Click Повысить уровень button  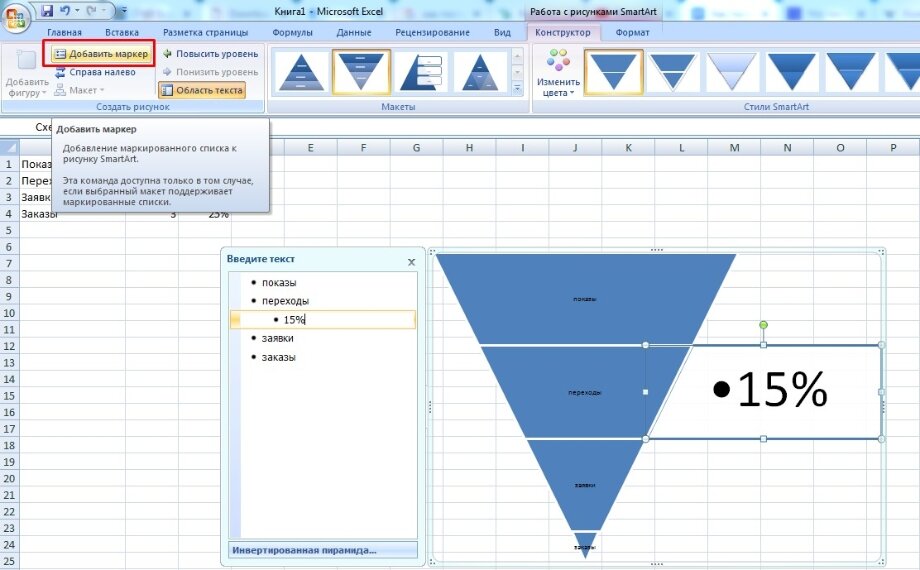210,54
